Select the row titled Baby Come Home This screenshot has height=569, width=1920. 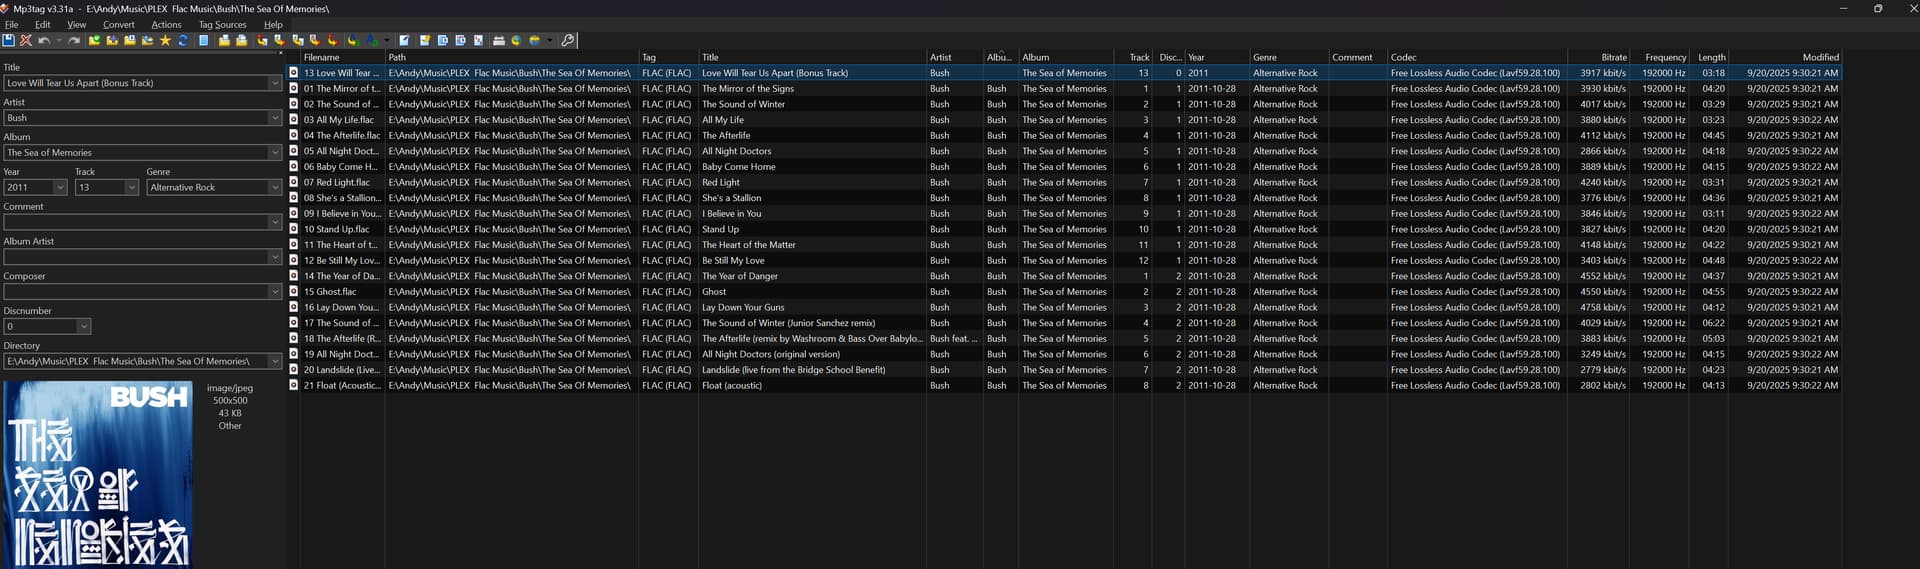coord(1064,167)
